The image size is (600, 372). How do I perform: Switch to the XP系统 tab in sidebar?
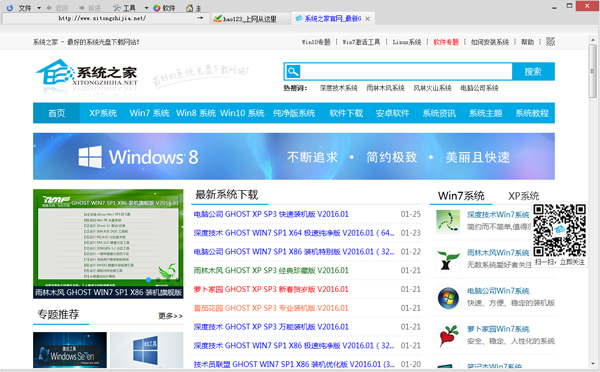[523, 196]
